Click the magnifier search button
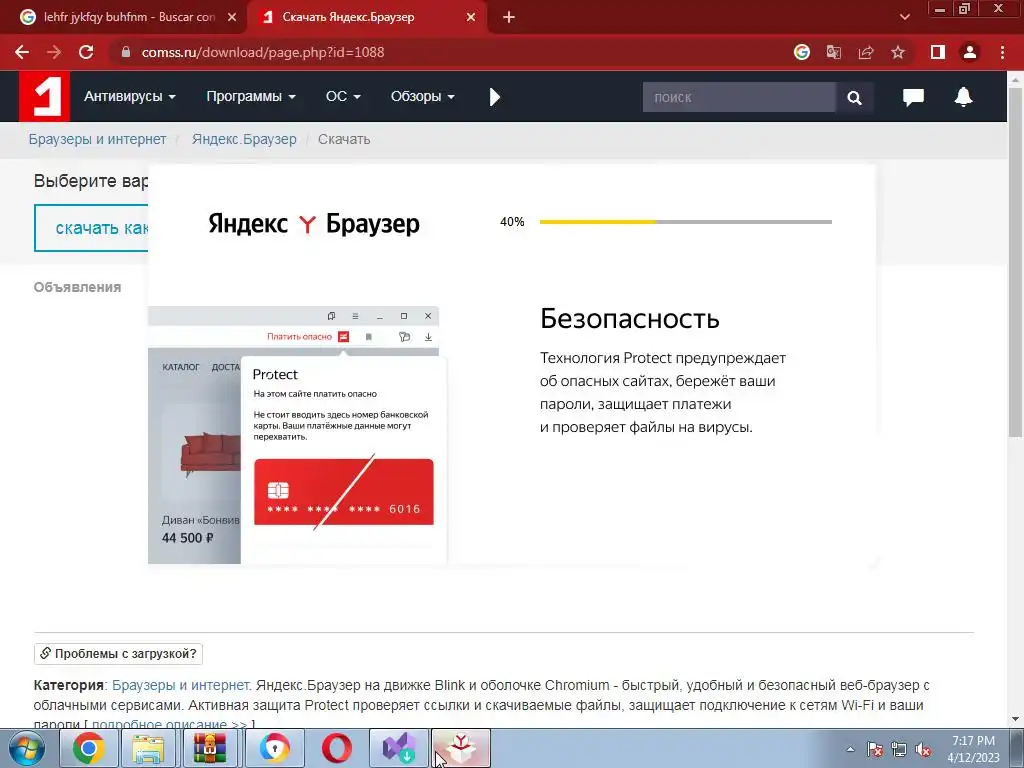Viewport: 1024px width, 768px height. (854, 97)
